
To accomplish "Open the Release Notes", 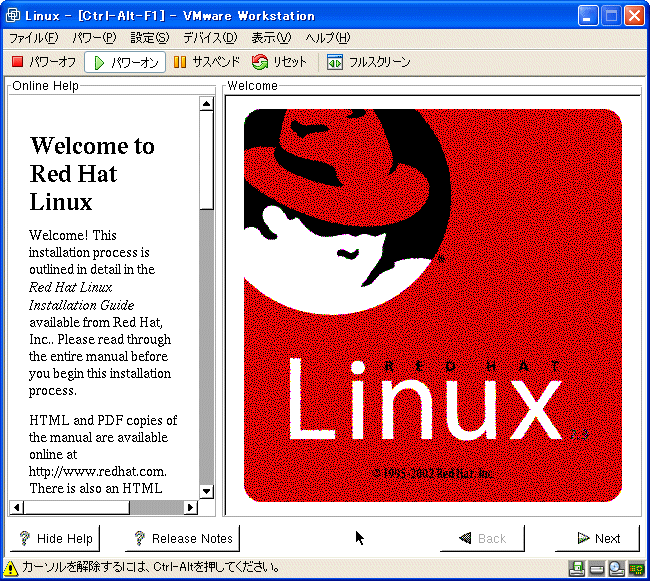I will tap(182, 538).
